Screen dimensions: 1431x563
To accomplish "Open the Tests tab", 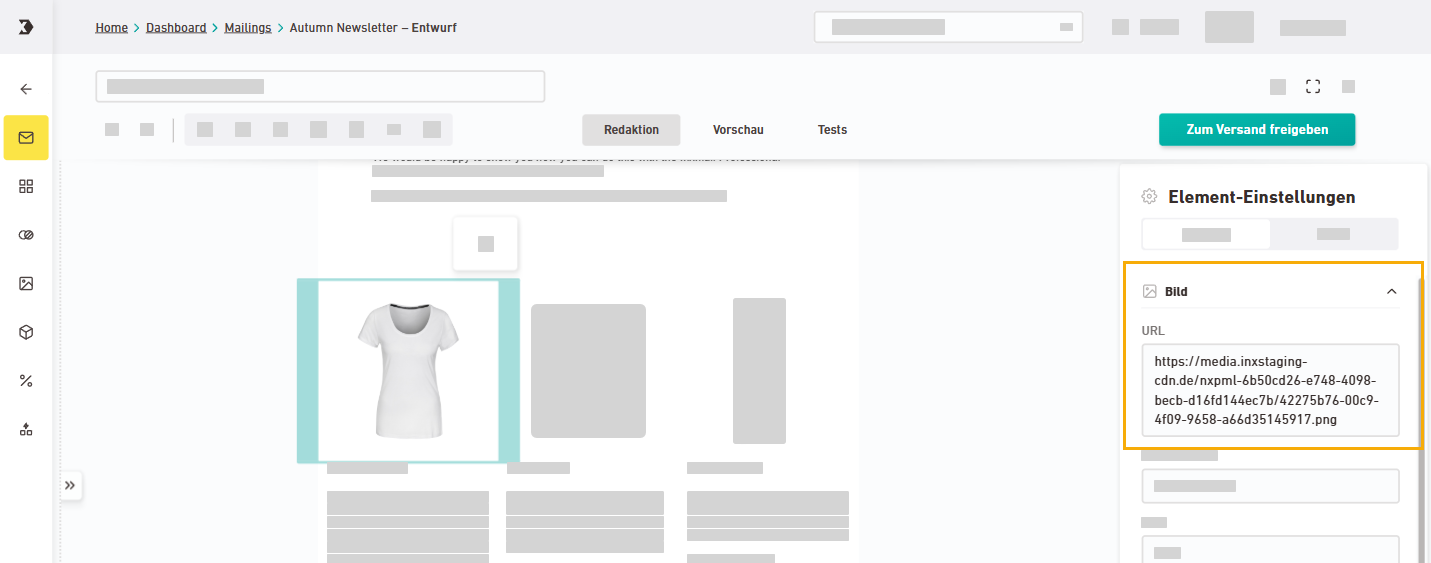I will (832, 130).
